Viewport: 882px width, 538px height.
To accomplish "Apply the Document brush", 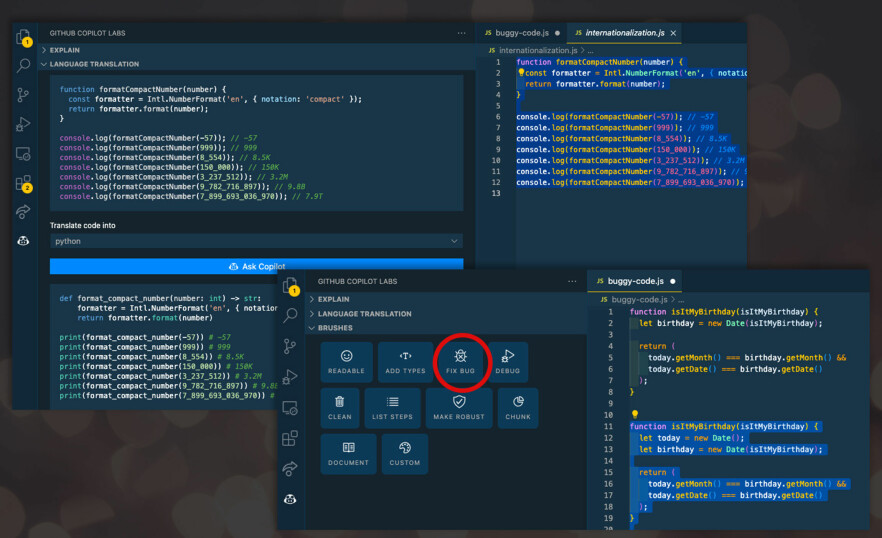I will (348, 454).
